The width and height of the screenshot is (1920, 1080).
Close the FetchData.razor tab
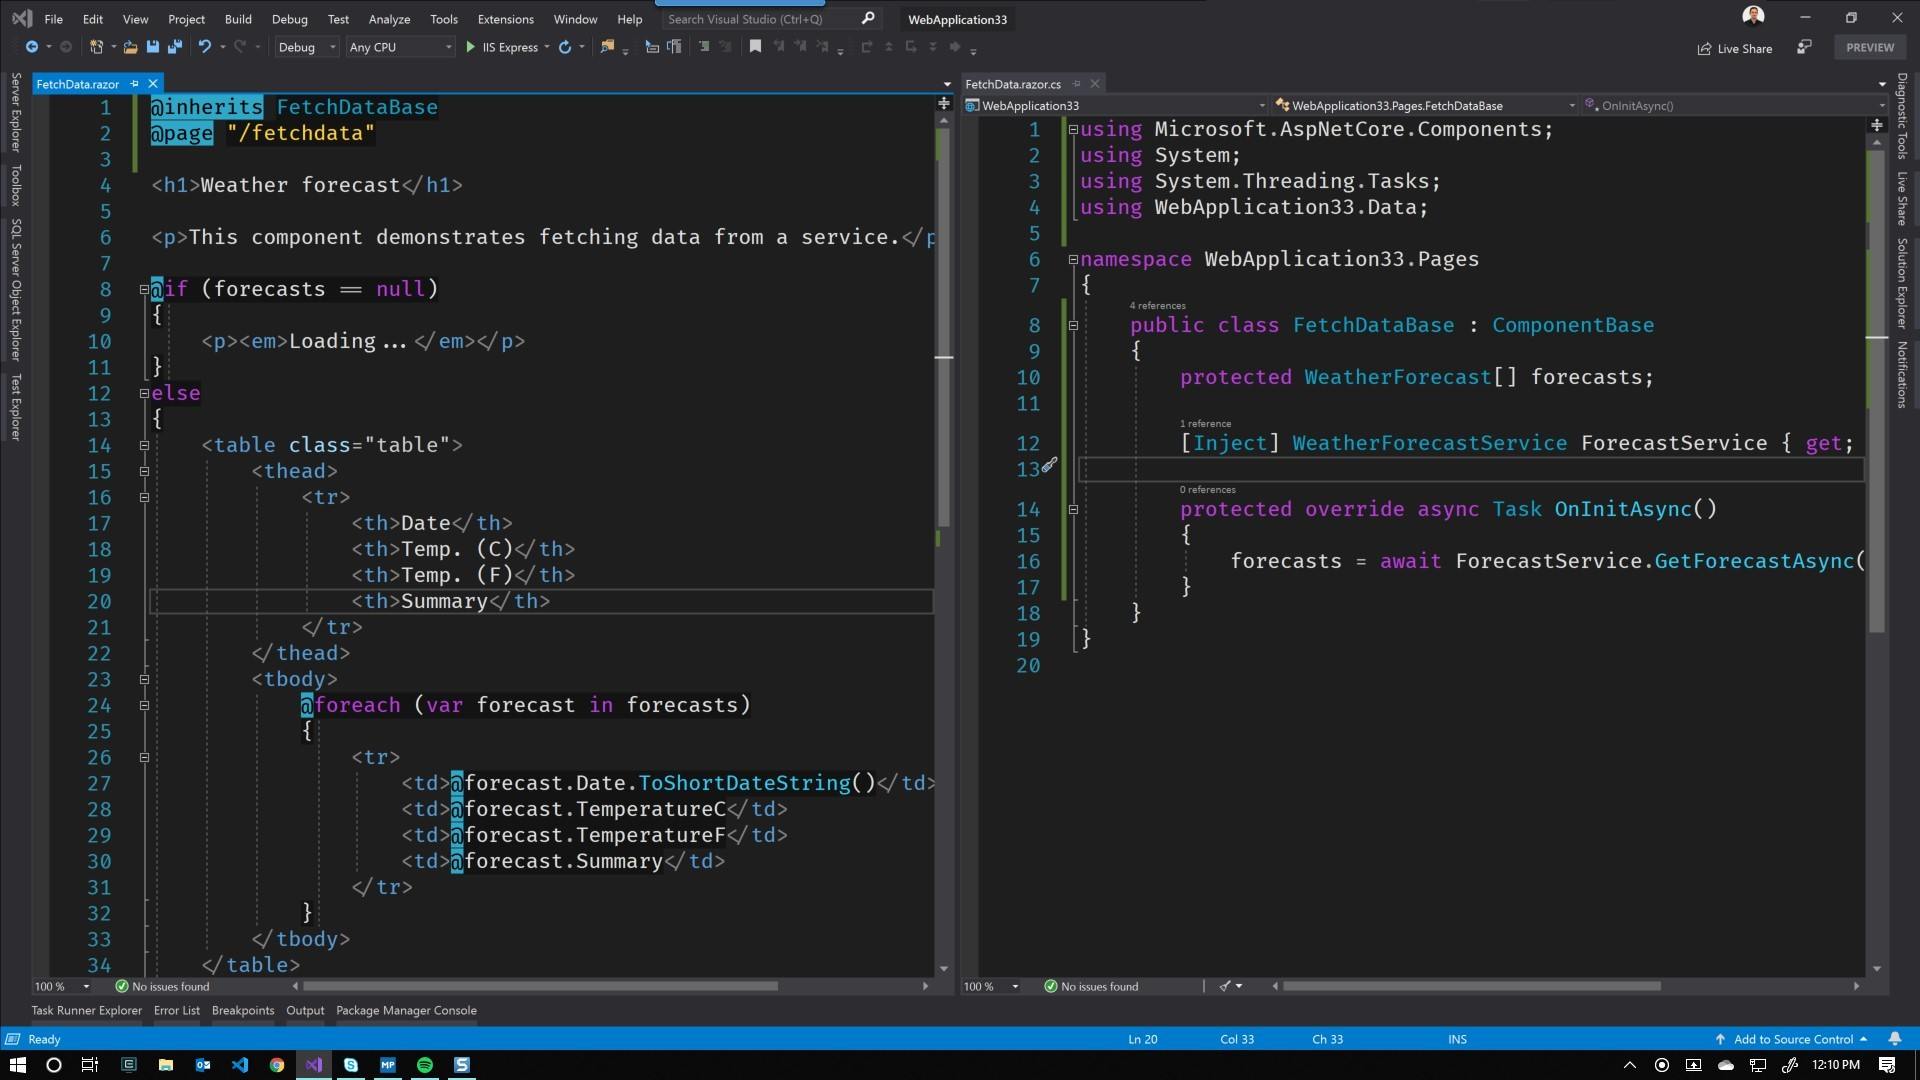click(153, 84)
